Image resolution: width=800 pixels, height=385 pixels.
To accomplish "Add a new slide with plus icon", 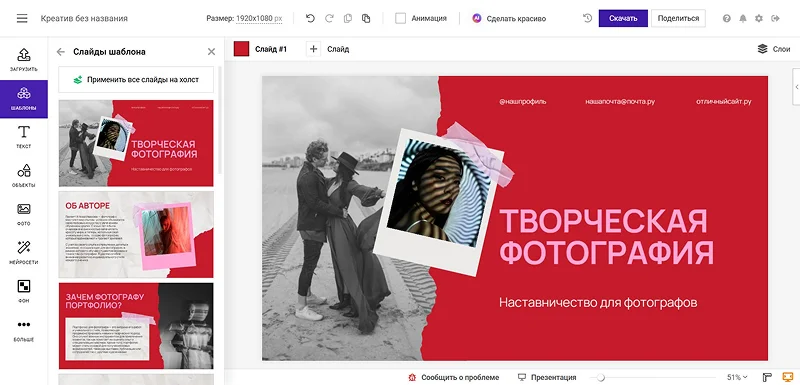I will pos(313,49).
